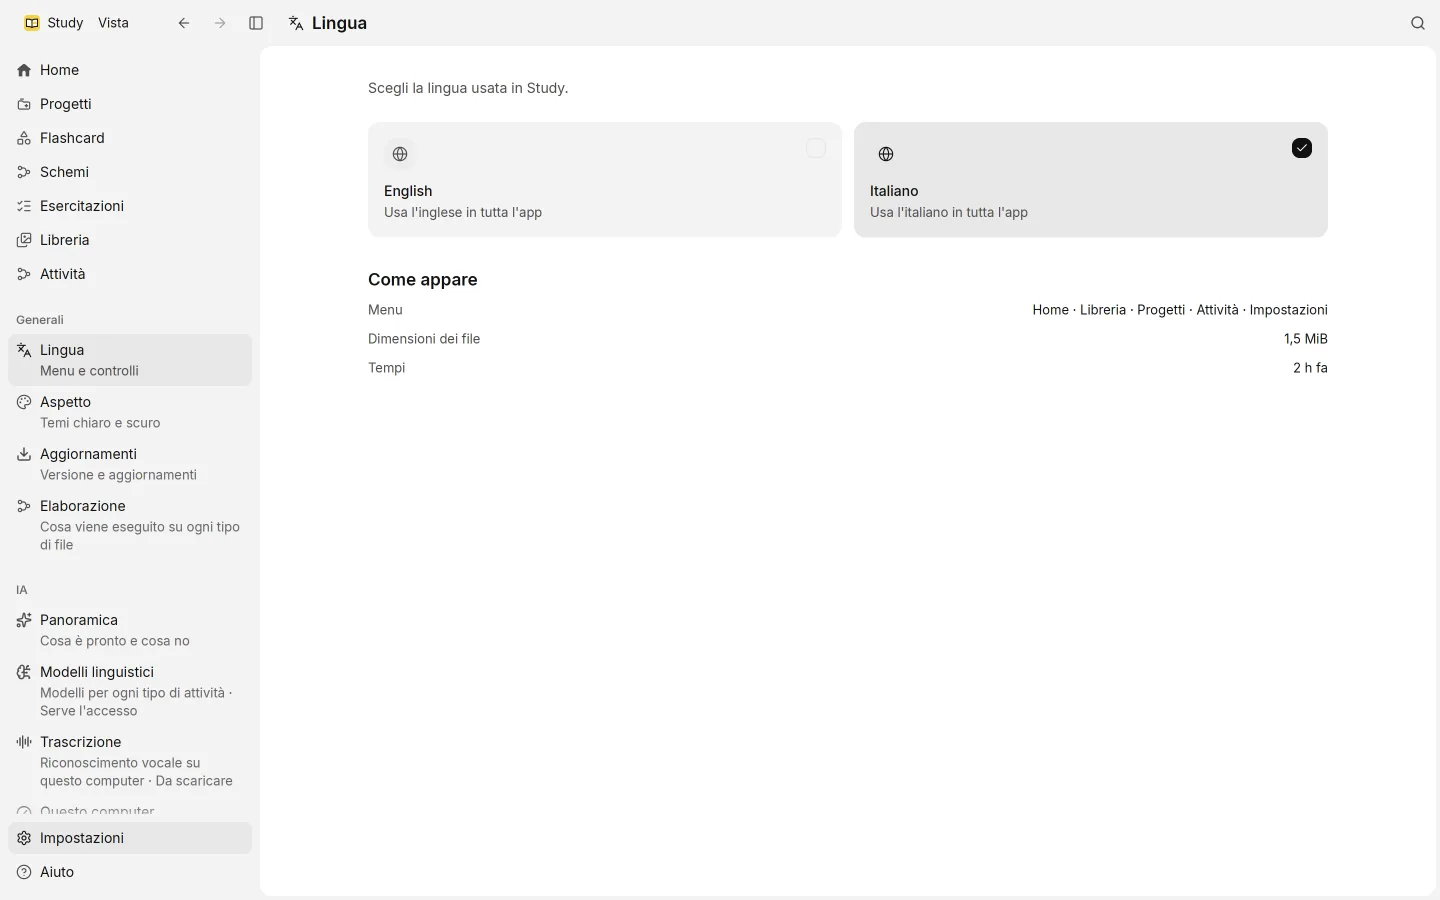This screenshot has height=900, width=1440.
Task: Click the Lingua page title
Action: tap(339, 23)
